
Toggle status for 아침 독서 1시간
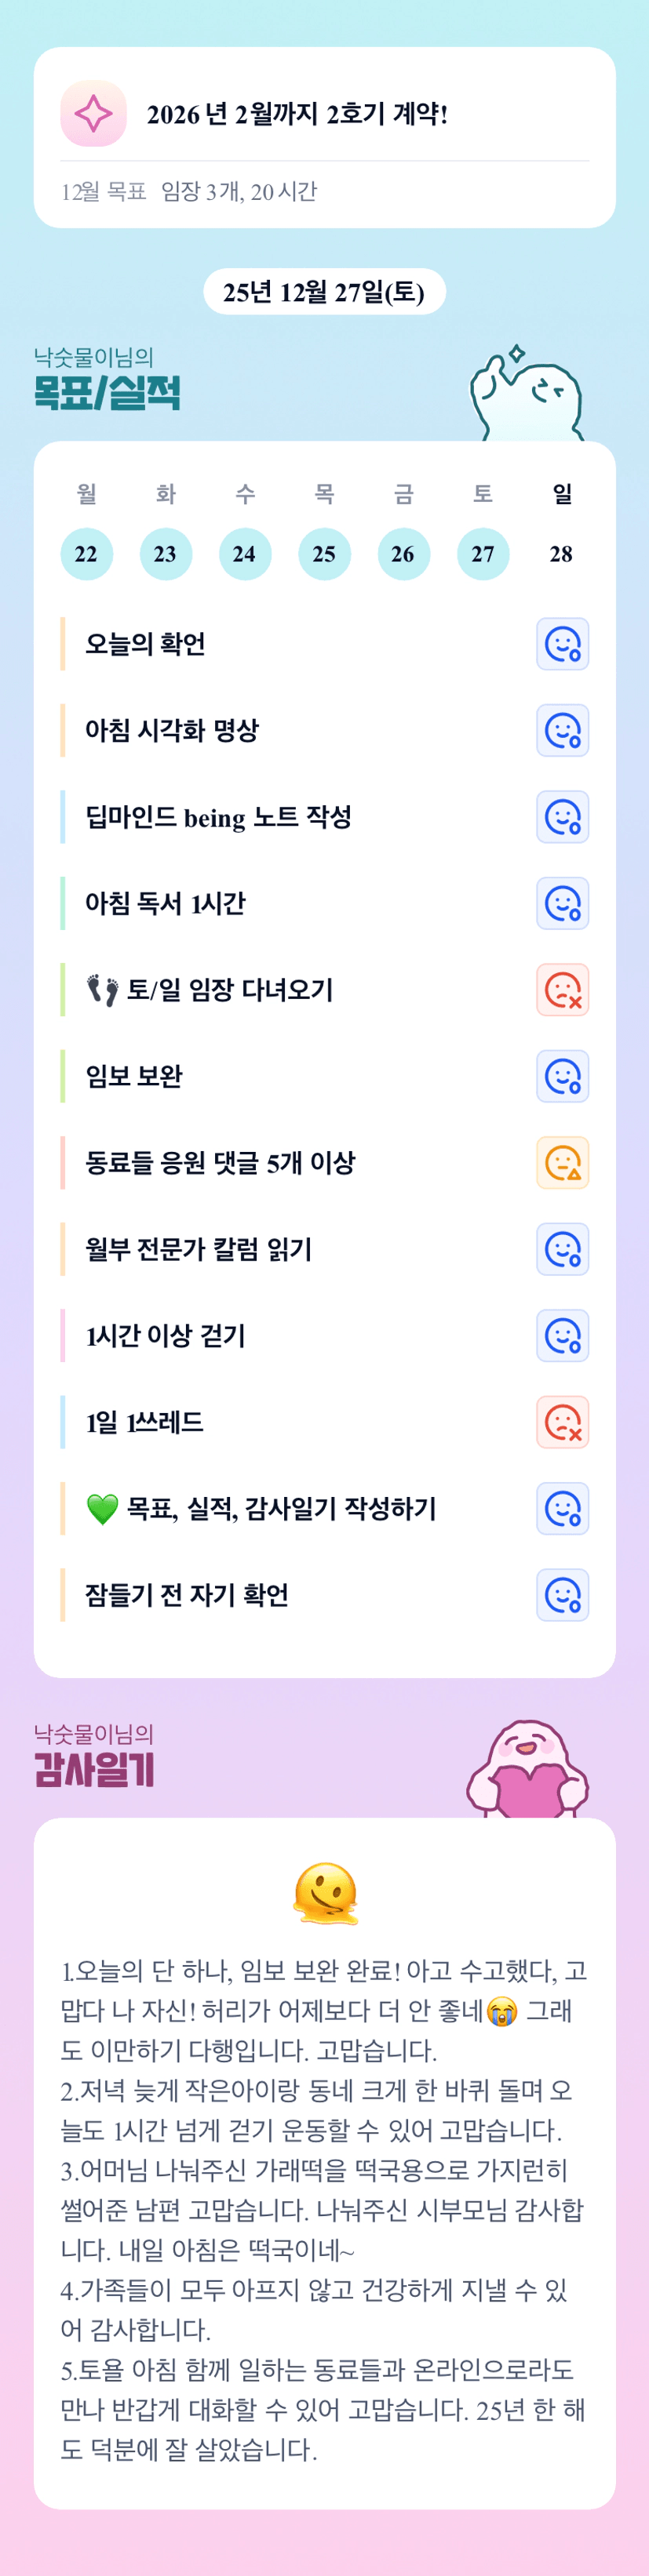(x=562, y=904)
